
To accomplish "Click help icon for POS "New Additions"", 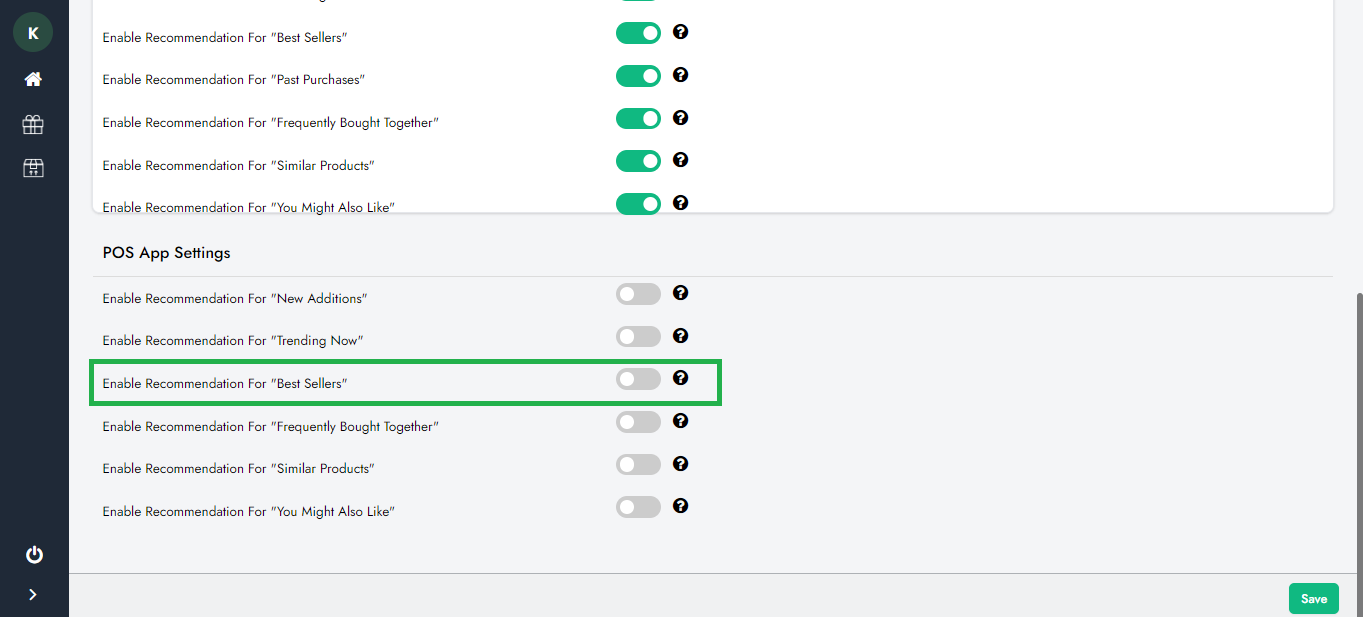I will coord(680,293).
